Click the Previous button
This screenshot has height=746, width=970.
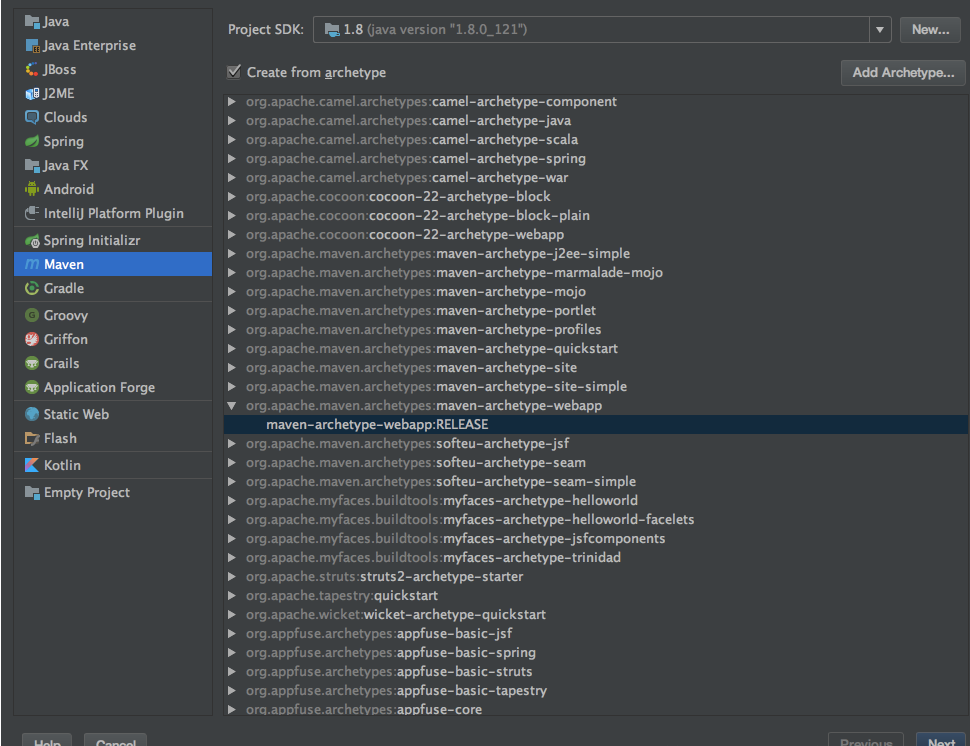pos(865,740)
